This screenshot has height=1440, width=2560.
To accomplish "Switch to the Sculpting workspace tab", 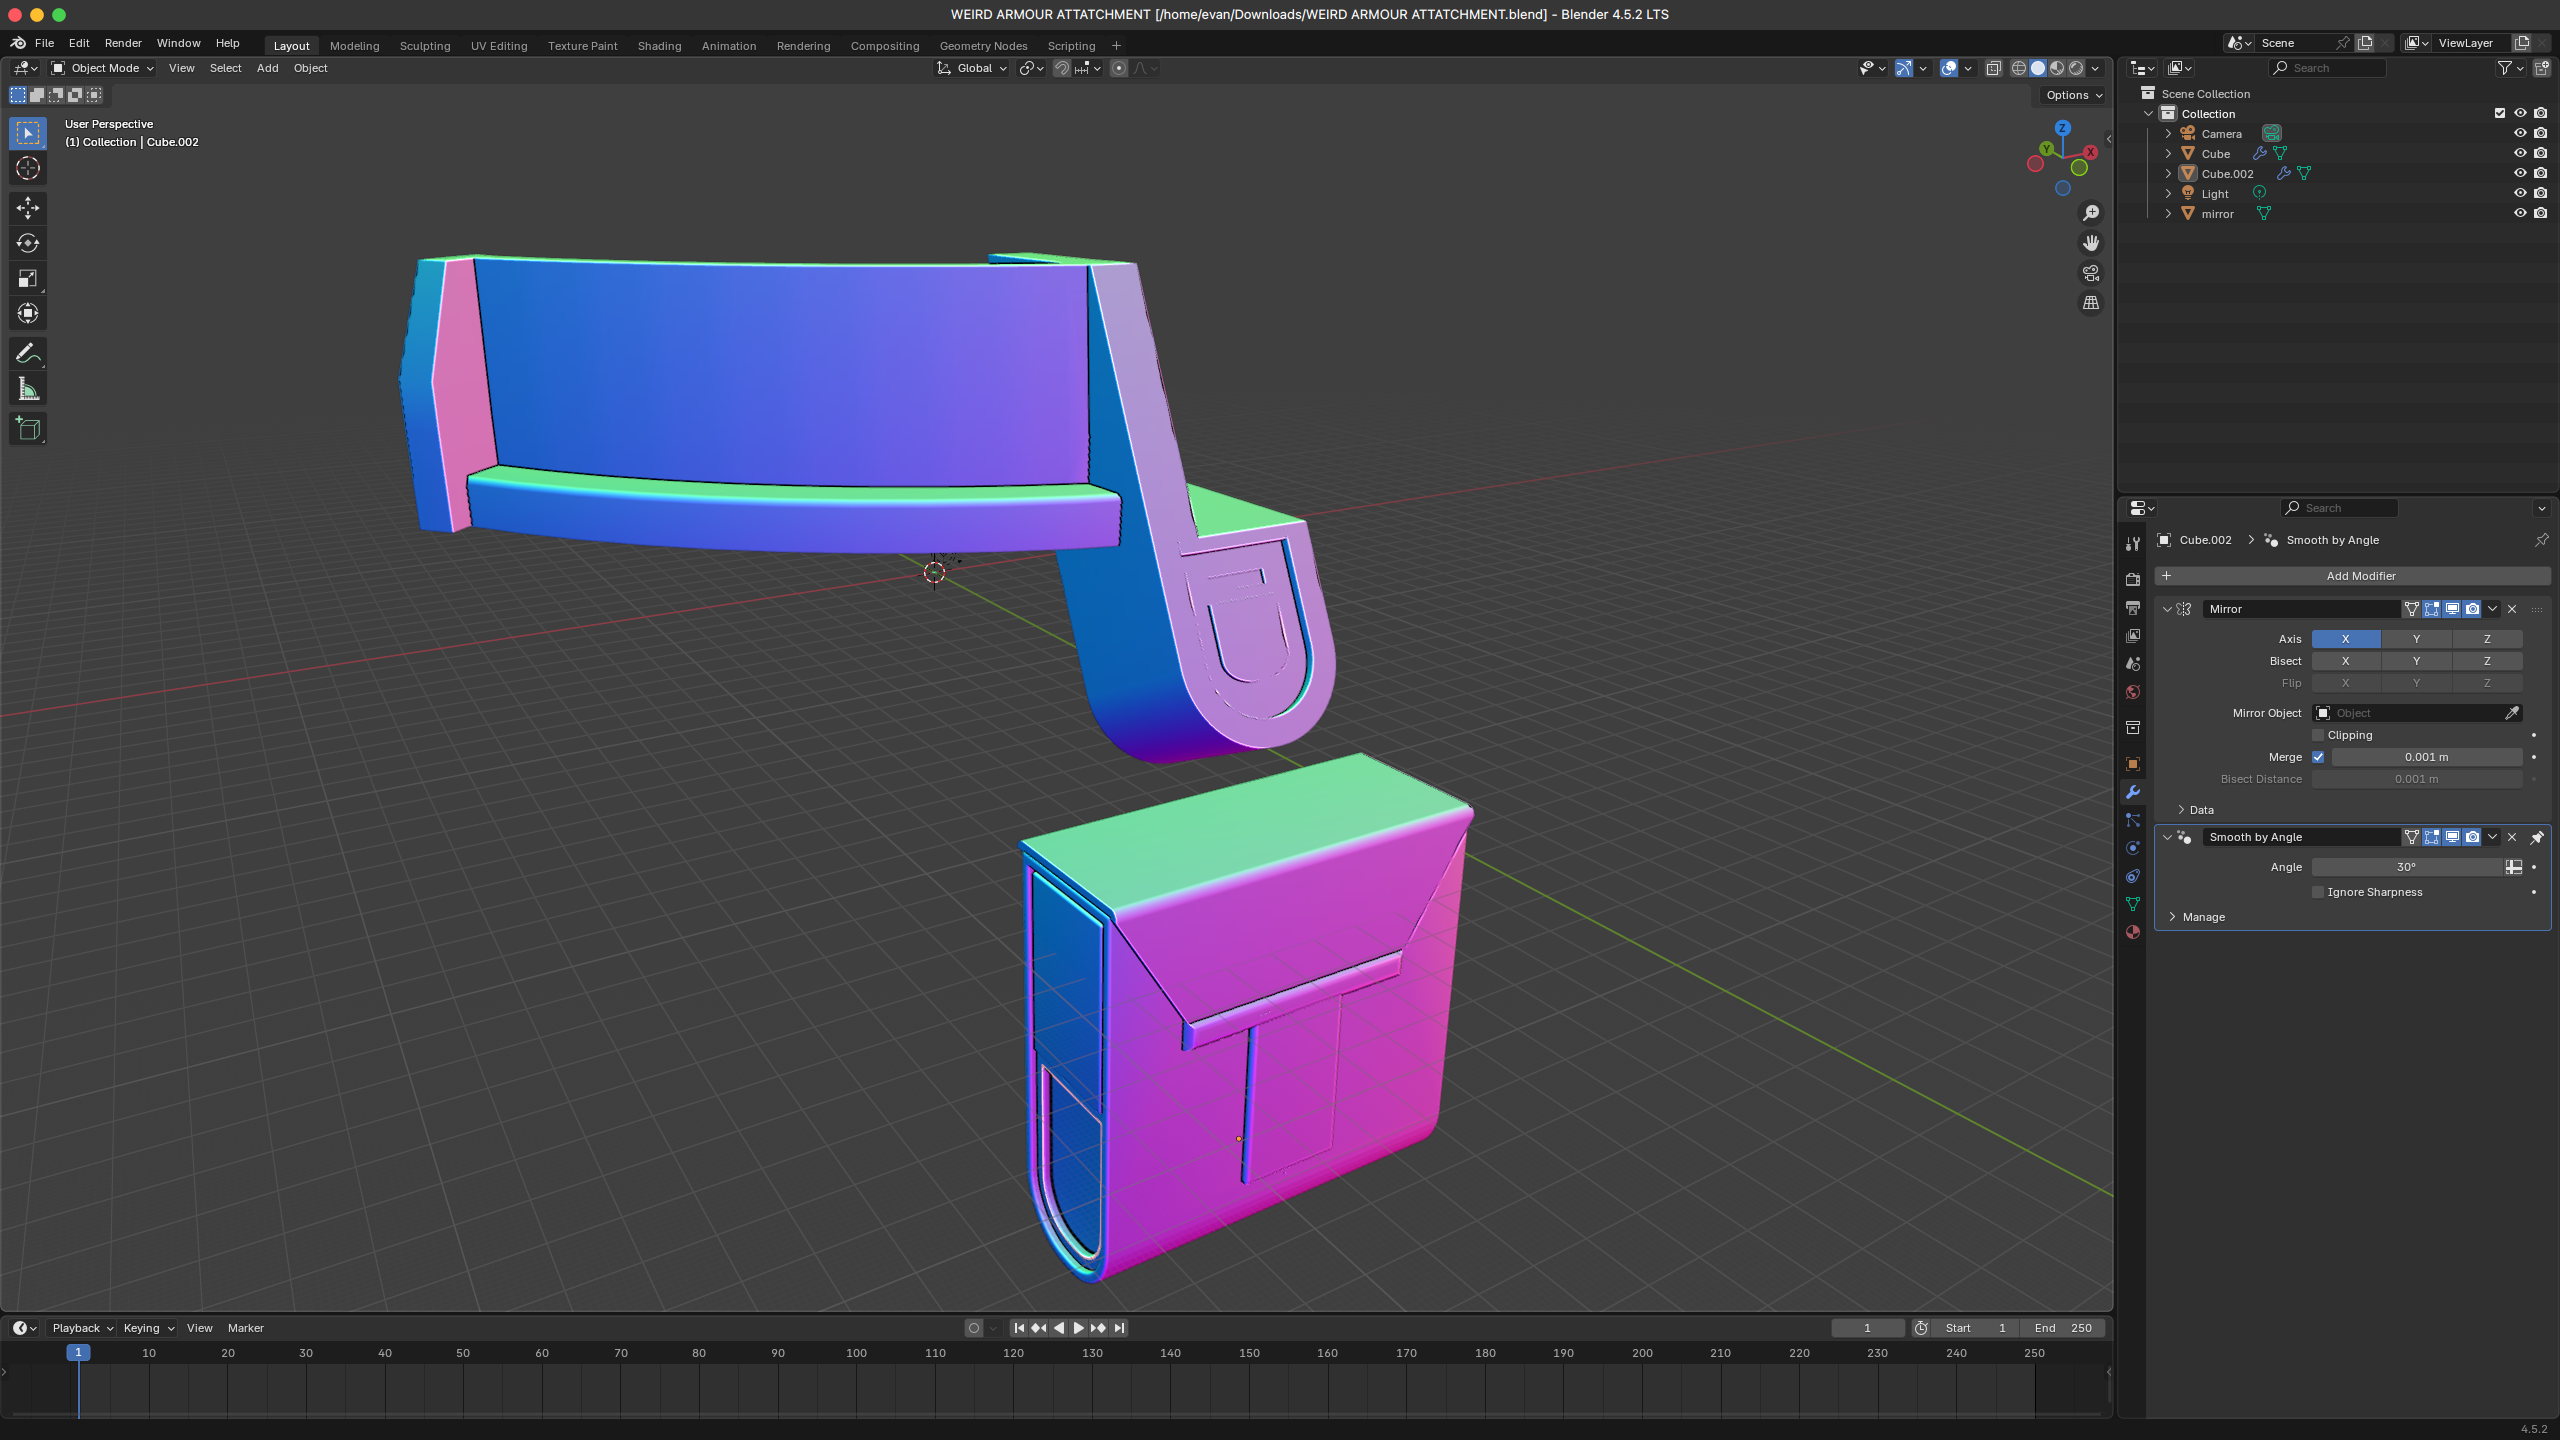I will pyautogui.click(x=424, y=46).
